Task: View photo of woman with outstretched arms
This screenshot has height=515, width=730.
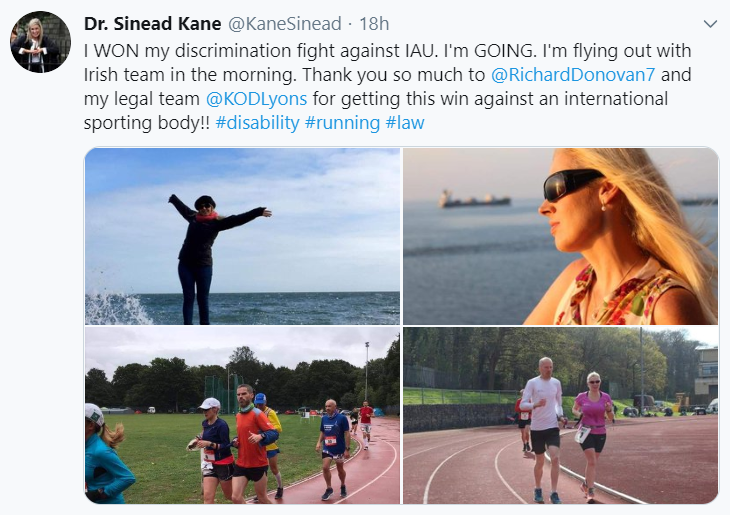Action: [x=242, y=236]
